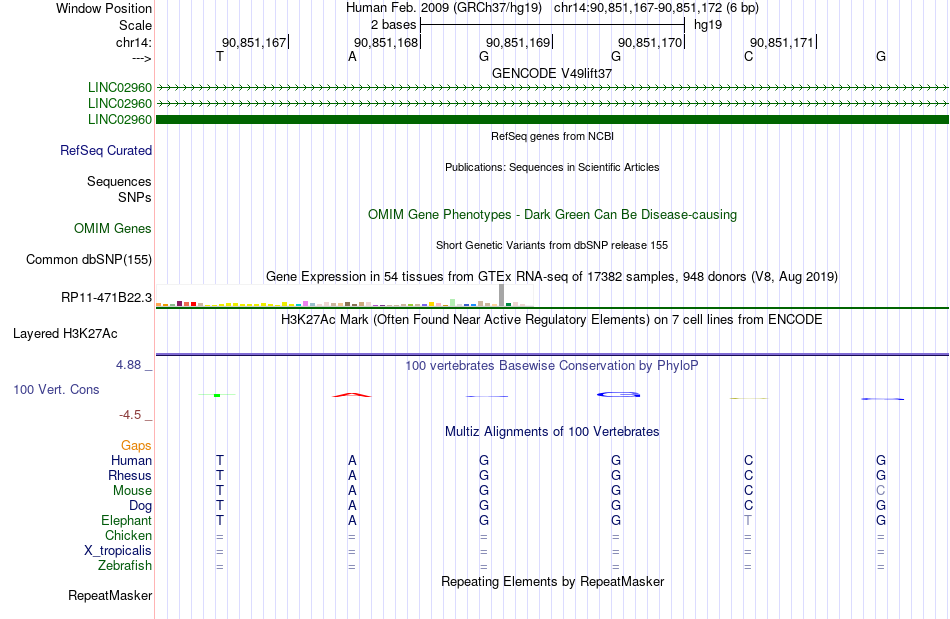Click the green PhyloP conservation mark
Viewport: 950px width, 619px height.
tap(217, 395)
